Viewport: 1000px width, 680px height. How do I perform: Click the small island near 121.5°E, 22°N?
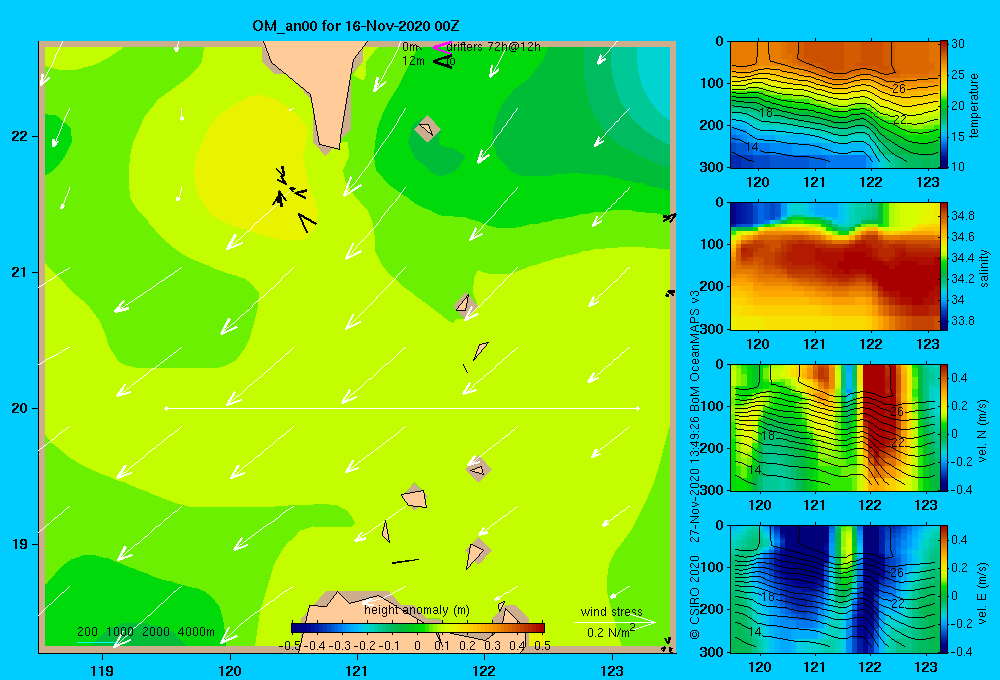point(427,129)
